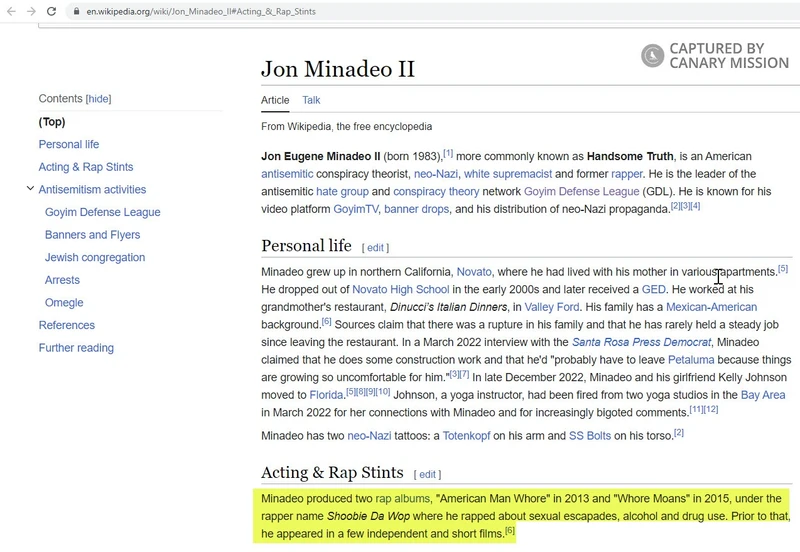Open Further reading in contents

click(x=76, y=348)
